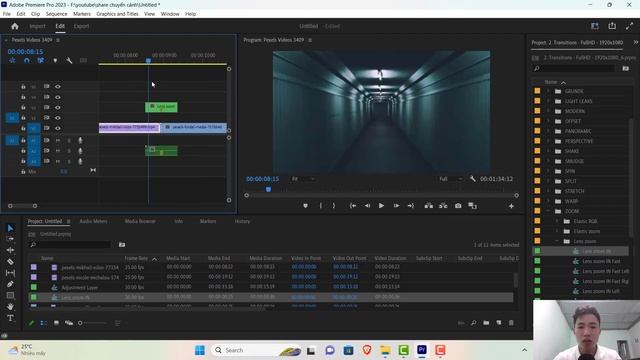Switch to the Import tab

(37, 26)
